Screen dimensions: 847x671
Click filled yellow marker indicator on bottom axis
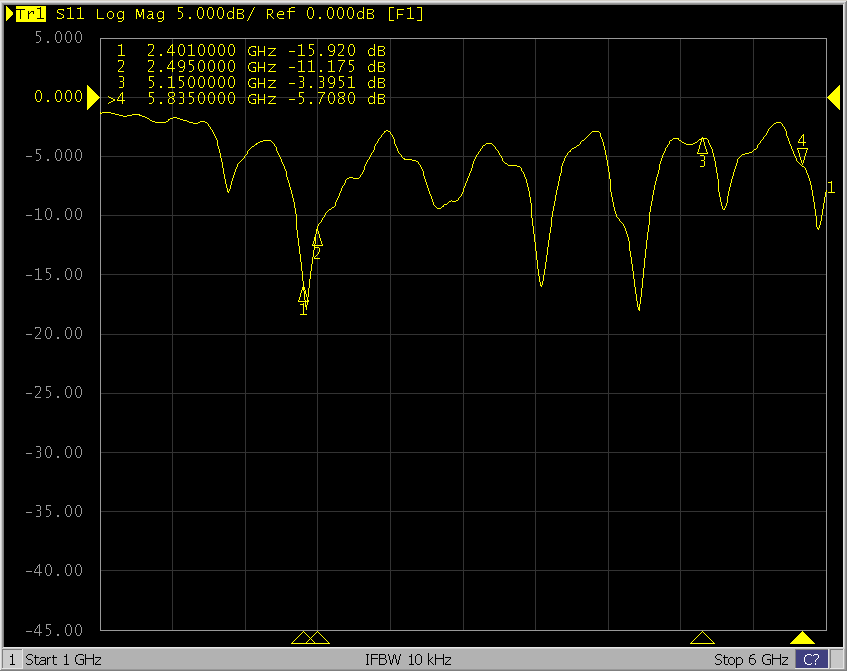(x=802, y=638)
